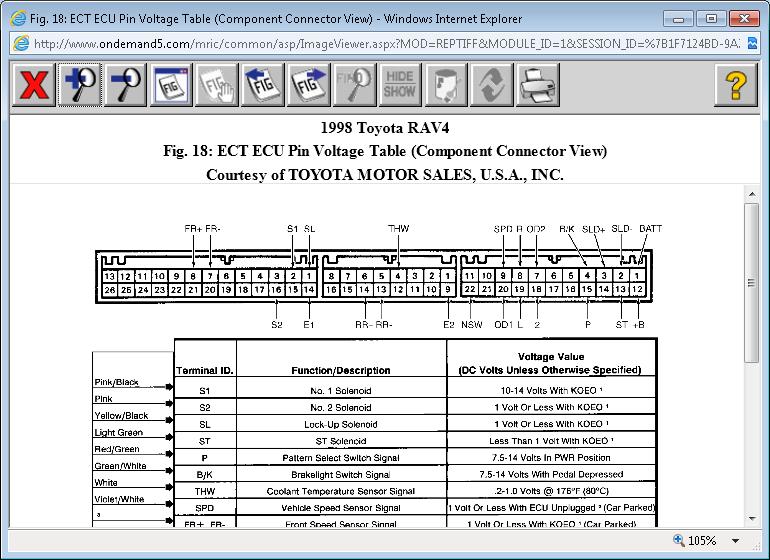Click 'Coolant Temperature Sensor Signal' cell

(x=341, y=491)
